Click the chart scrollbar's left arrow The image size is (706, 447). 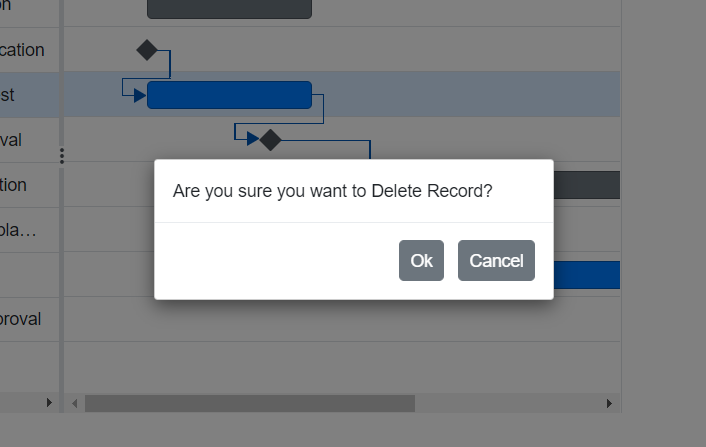[74, 403]
